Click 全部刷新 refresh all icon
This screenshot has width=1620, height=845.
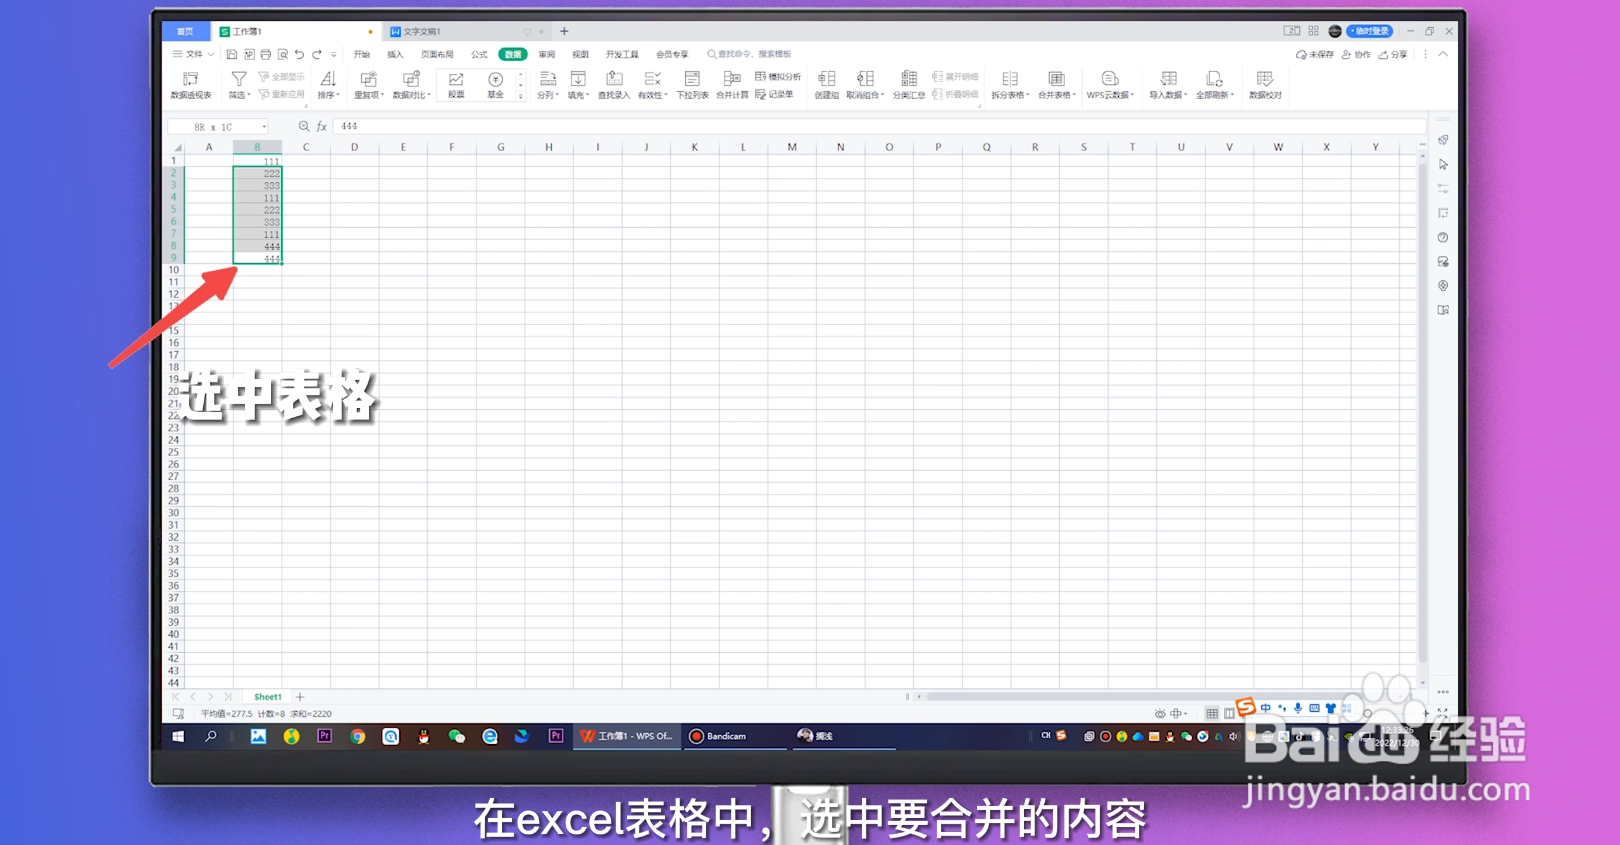point(1214,79)
